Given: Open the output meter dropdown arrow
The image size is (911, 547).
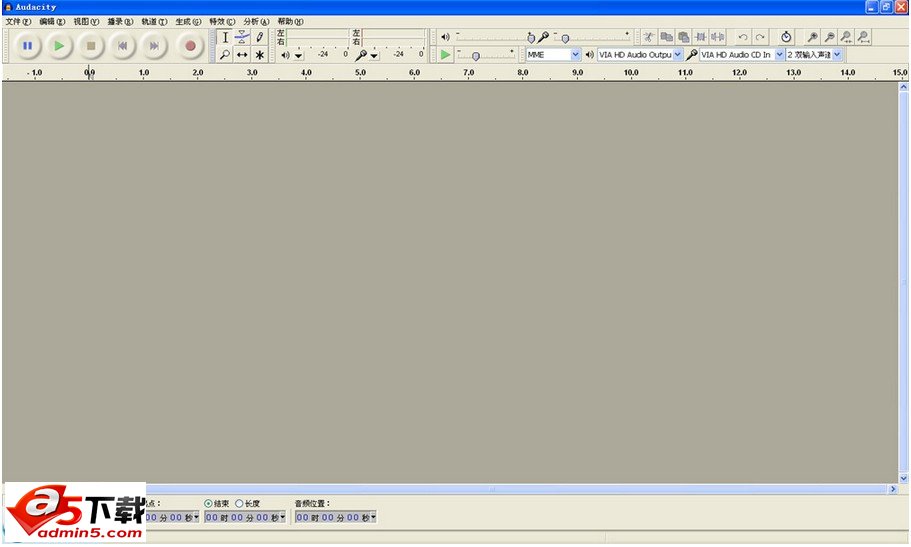Looking at the screenshot, I should coord(299,56).
